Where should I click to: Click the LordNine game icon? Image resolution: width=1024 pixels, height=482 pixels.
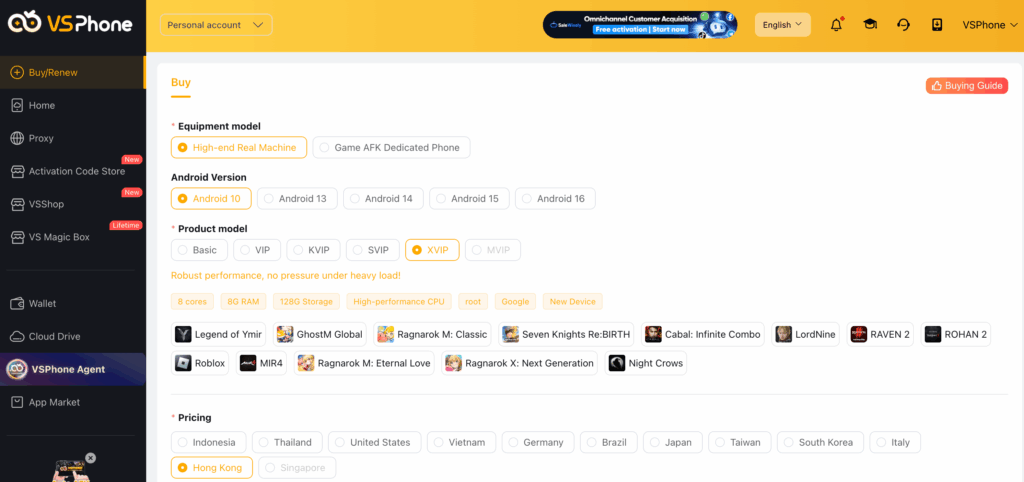click(784, 334)
